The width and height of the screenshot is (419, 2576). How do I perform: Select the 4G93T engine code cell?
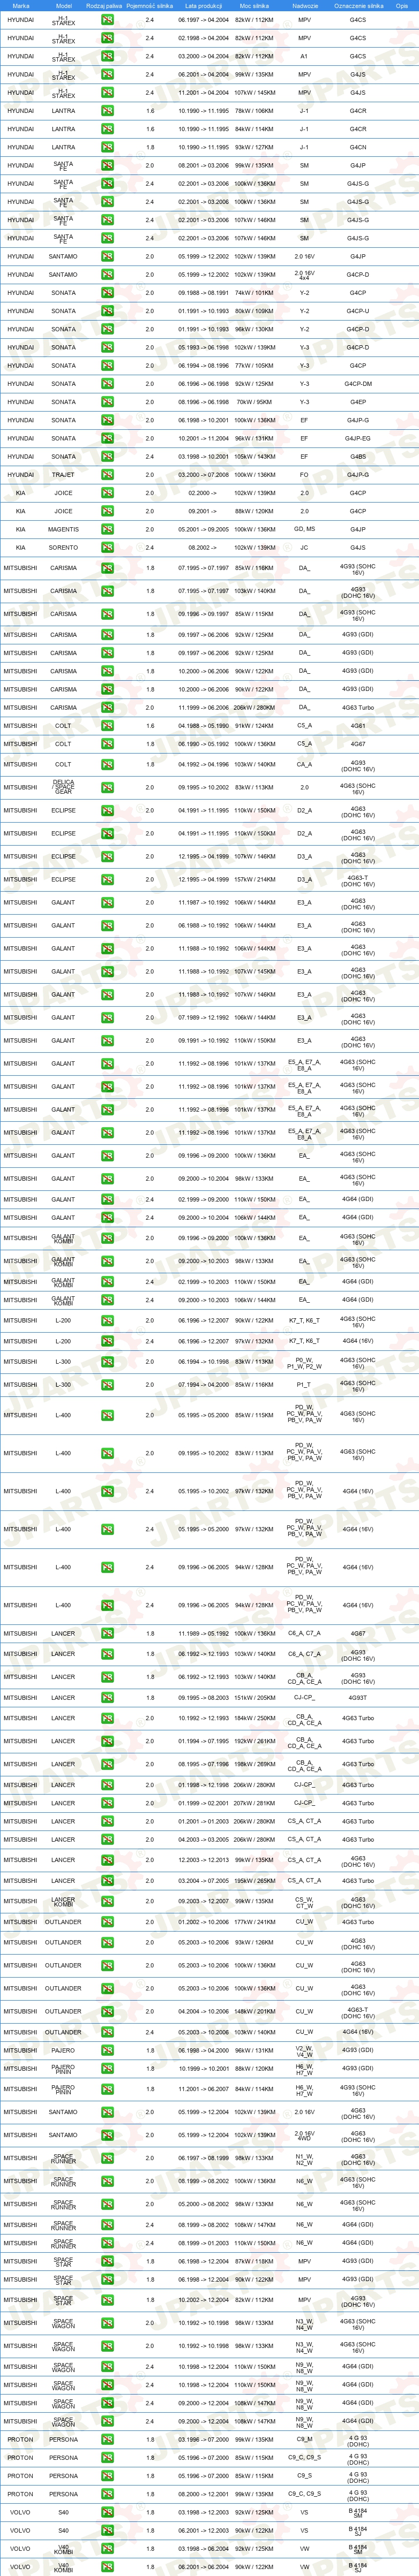358,1697
